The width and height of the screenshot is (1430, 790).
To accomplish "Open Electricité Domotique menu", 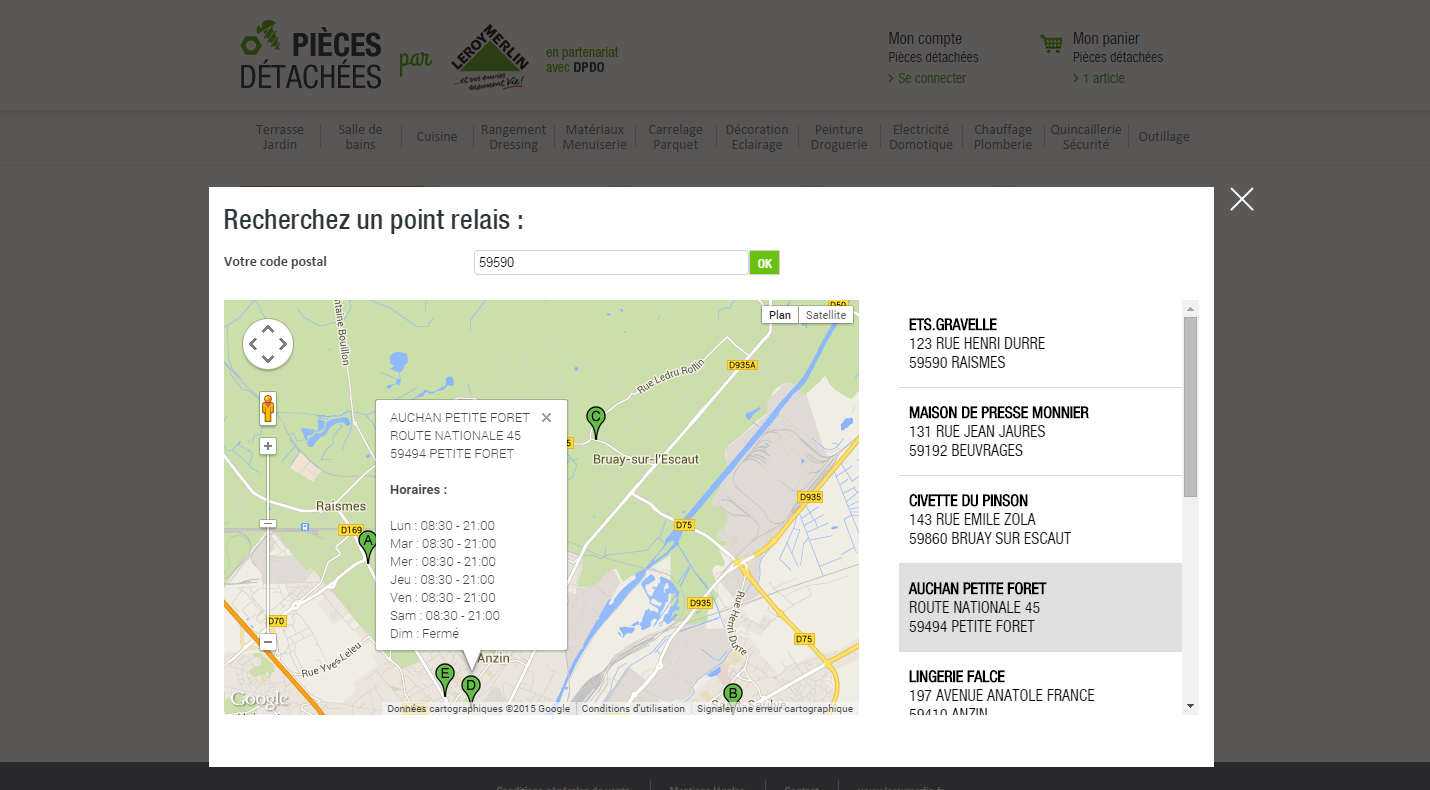I will click(921, 137).
